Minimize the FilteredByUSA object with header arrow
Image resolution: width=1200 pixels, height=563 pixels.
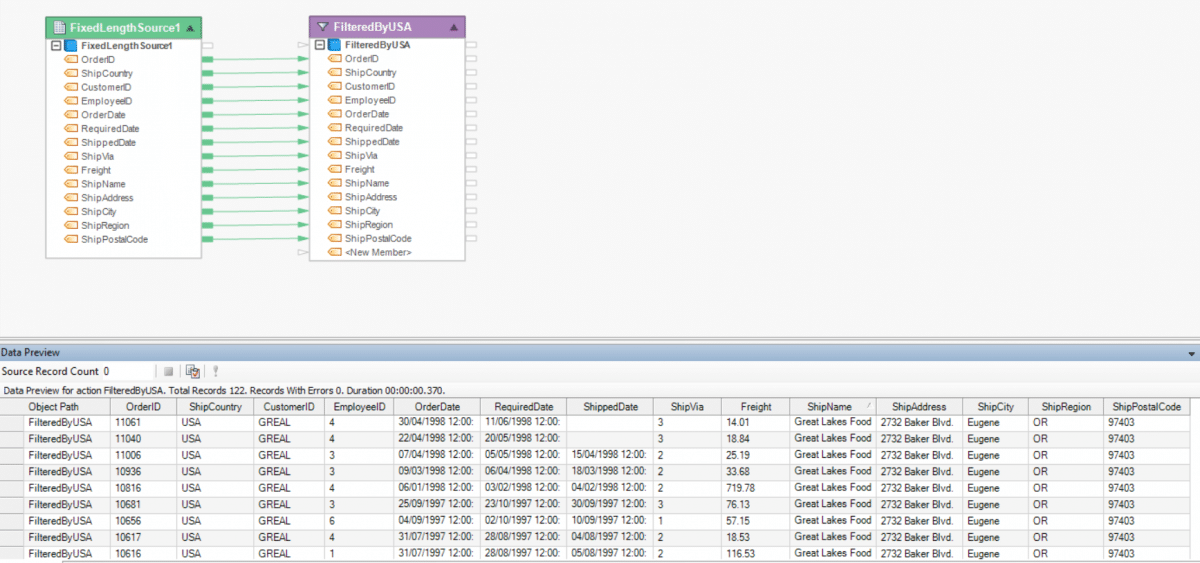453,27
